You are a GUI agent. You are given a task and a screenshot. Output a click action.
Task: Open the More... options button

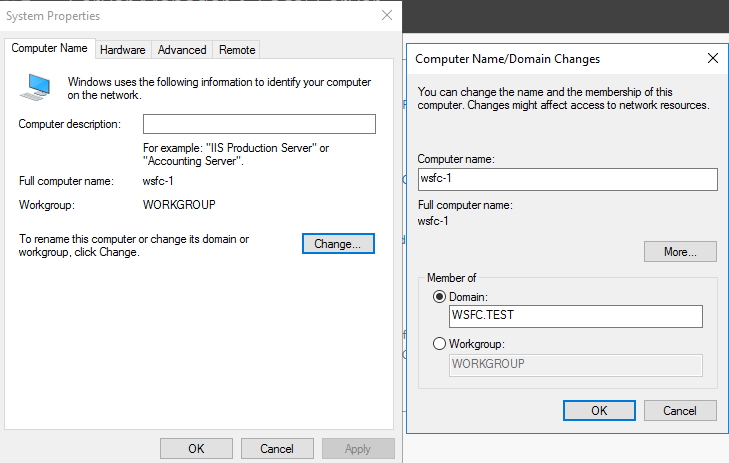pos(680,252)
